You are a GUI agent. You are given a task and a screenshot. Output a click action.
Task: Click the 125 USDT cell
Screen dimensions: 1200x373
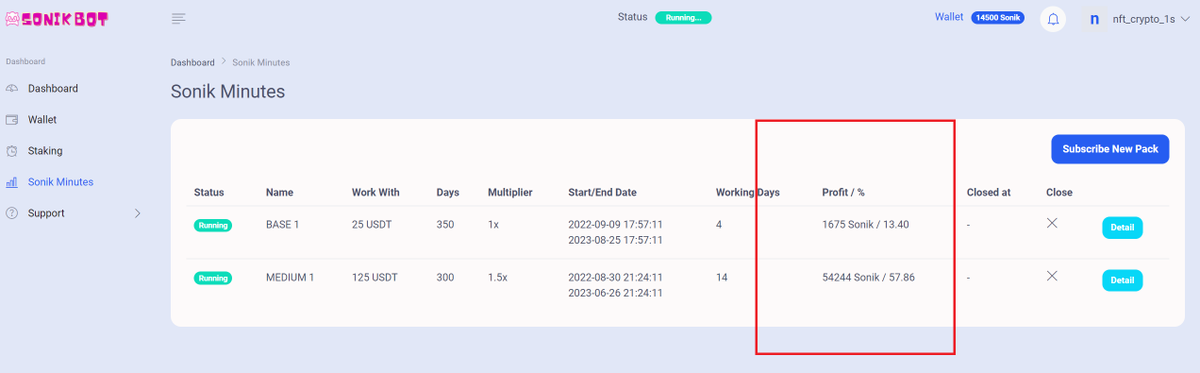376,277
